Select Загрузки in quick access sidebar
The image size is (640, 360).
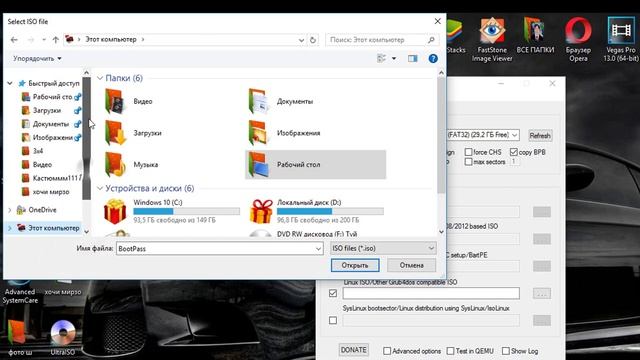[x=47, y=110]
